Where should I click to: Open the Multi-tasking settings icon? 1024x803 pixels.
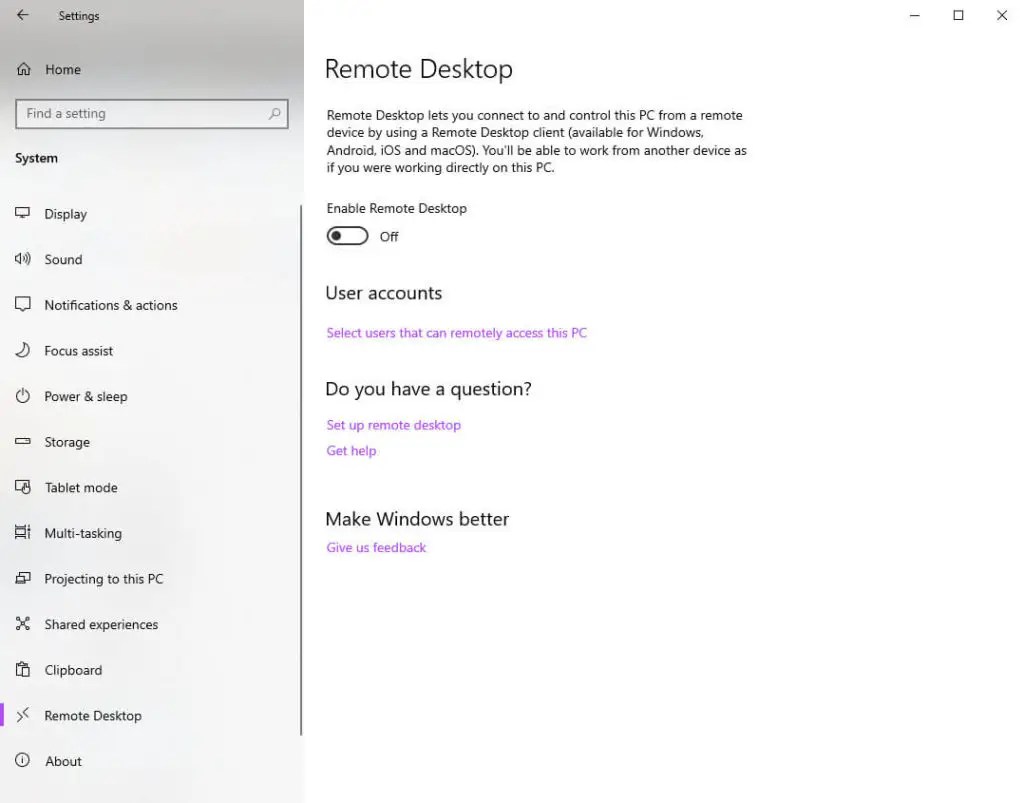[22, 533]
